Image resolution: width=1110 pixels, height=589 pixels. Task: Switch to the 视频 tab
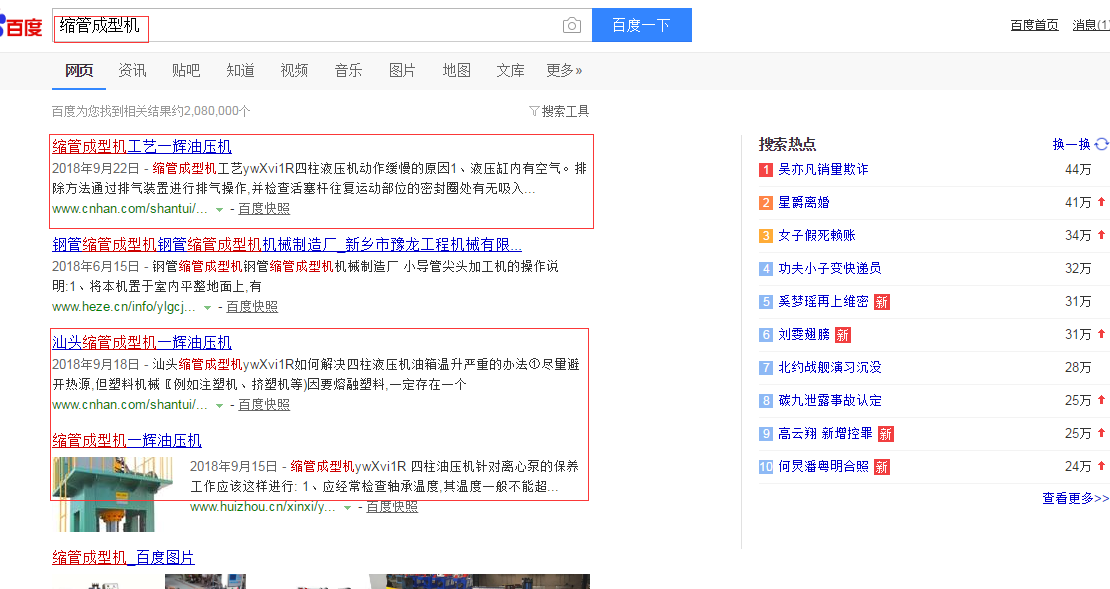[x=294, y=70]
